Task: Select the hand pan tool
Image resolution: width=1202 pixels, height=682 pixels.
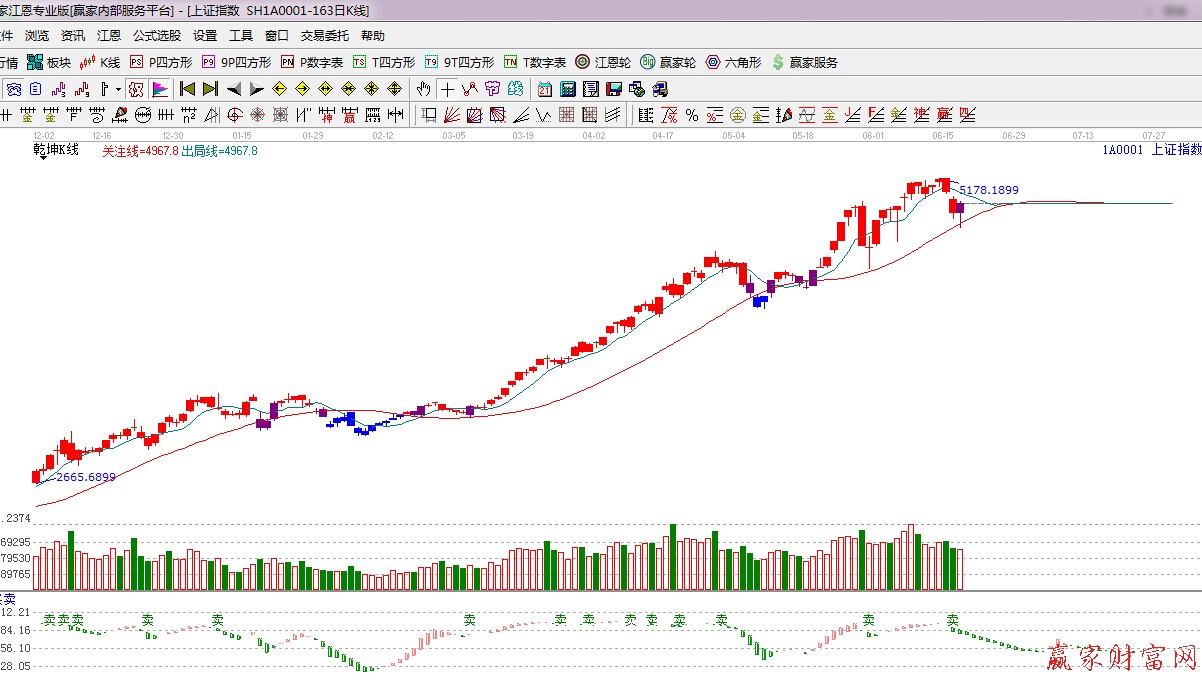Action: click(x=424, y=89)
